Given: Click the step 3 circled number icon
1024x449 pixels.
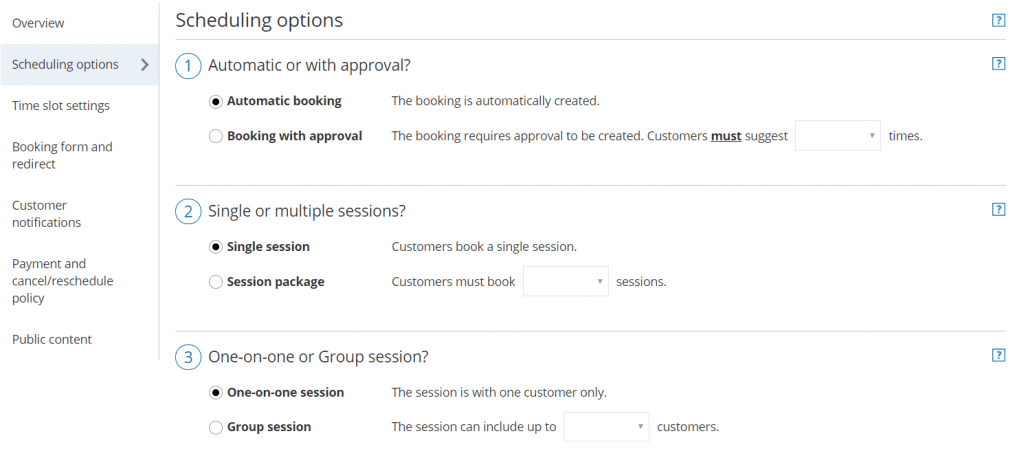Looking at the screenshot, I should pos(187,357).
